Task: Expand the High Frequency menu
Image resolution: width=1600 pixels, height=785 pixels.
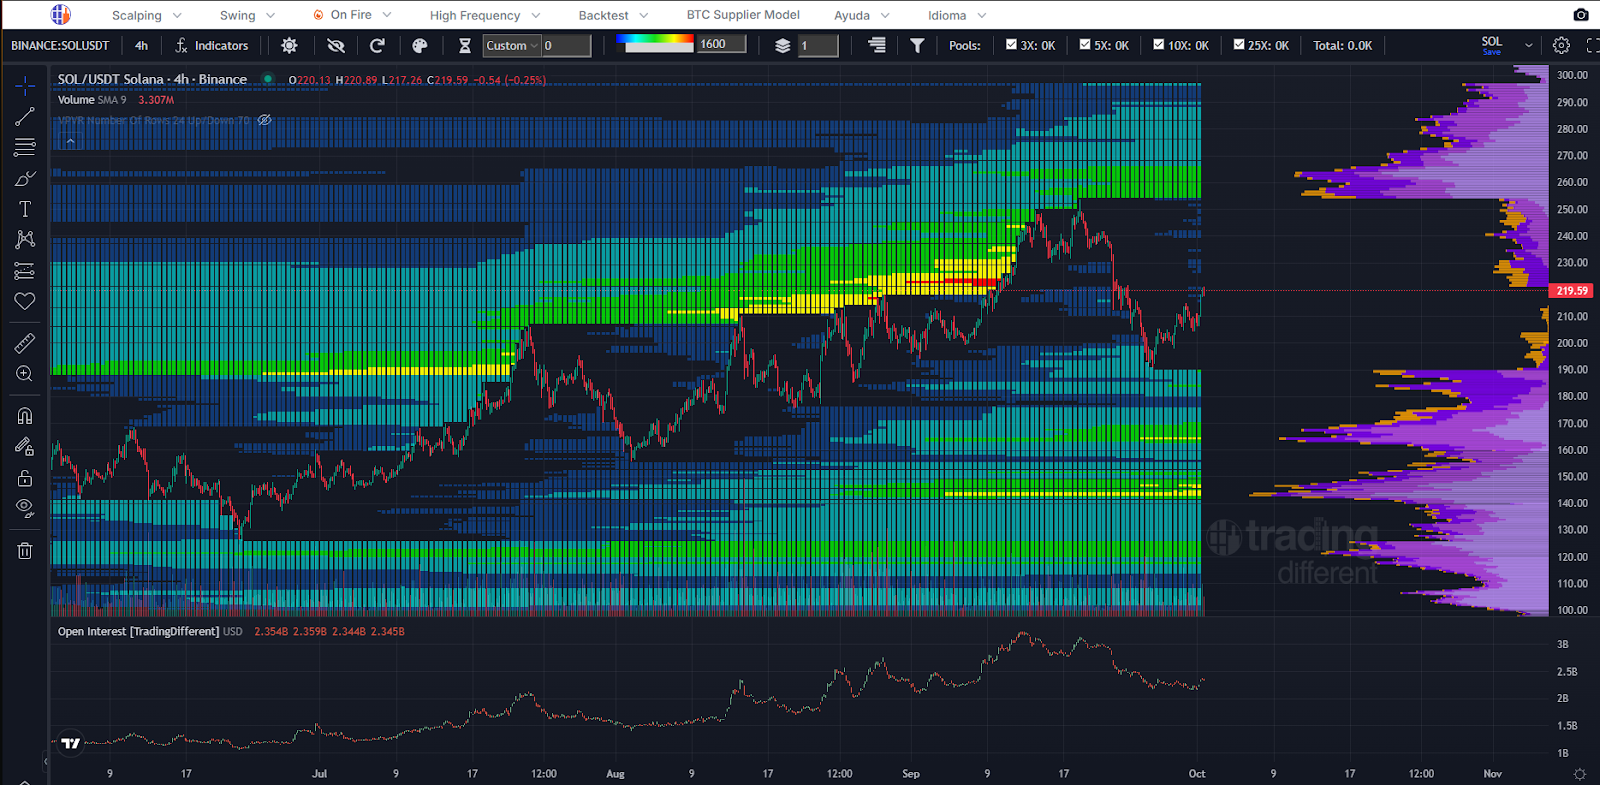Action: (x=485, y=15)
